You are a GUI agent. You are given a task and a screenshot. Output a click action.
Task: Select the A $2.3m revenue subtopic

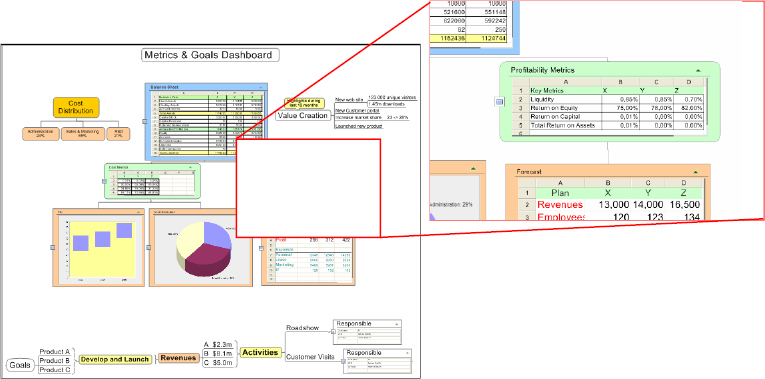(x=219, y=344)
